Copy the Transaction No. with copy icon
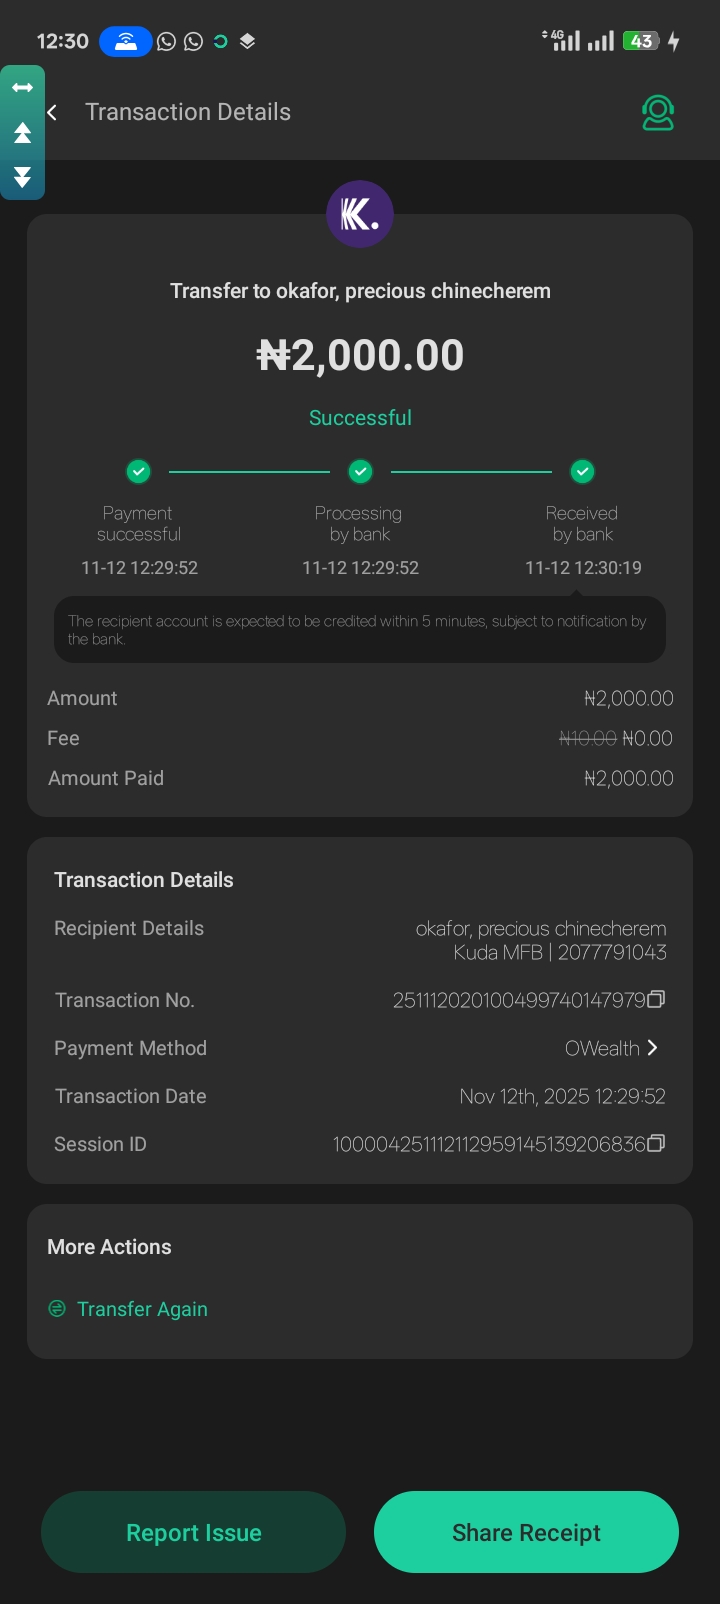This screenshot has height=1604, width=720. [656, 999]
